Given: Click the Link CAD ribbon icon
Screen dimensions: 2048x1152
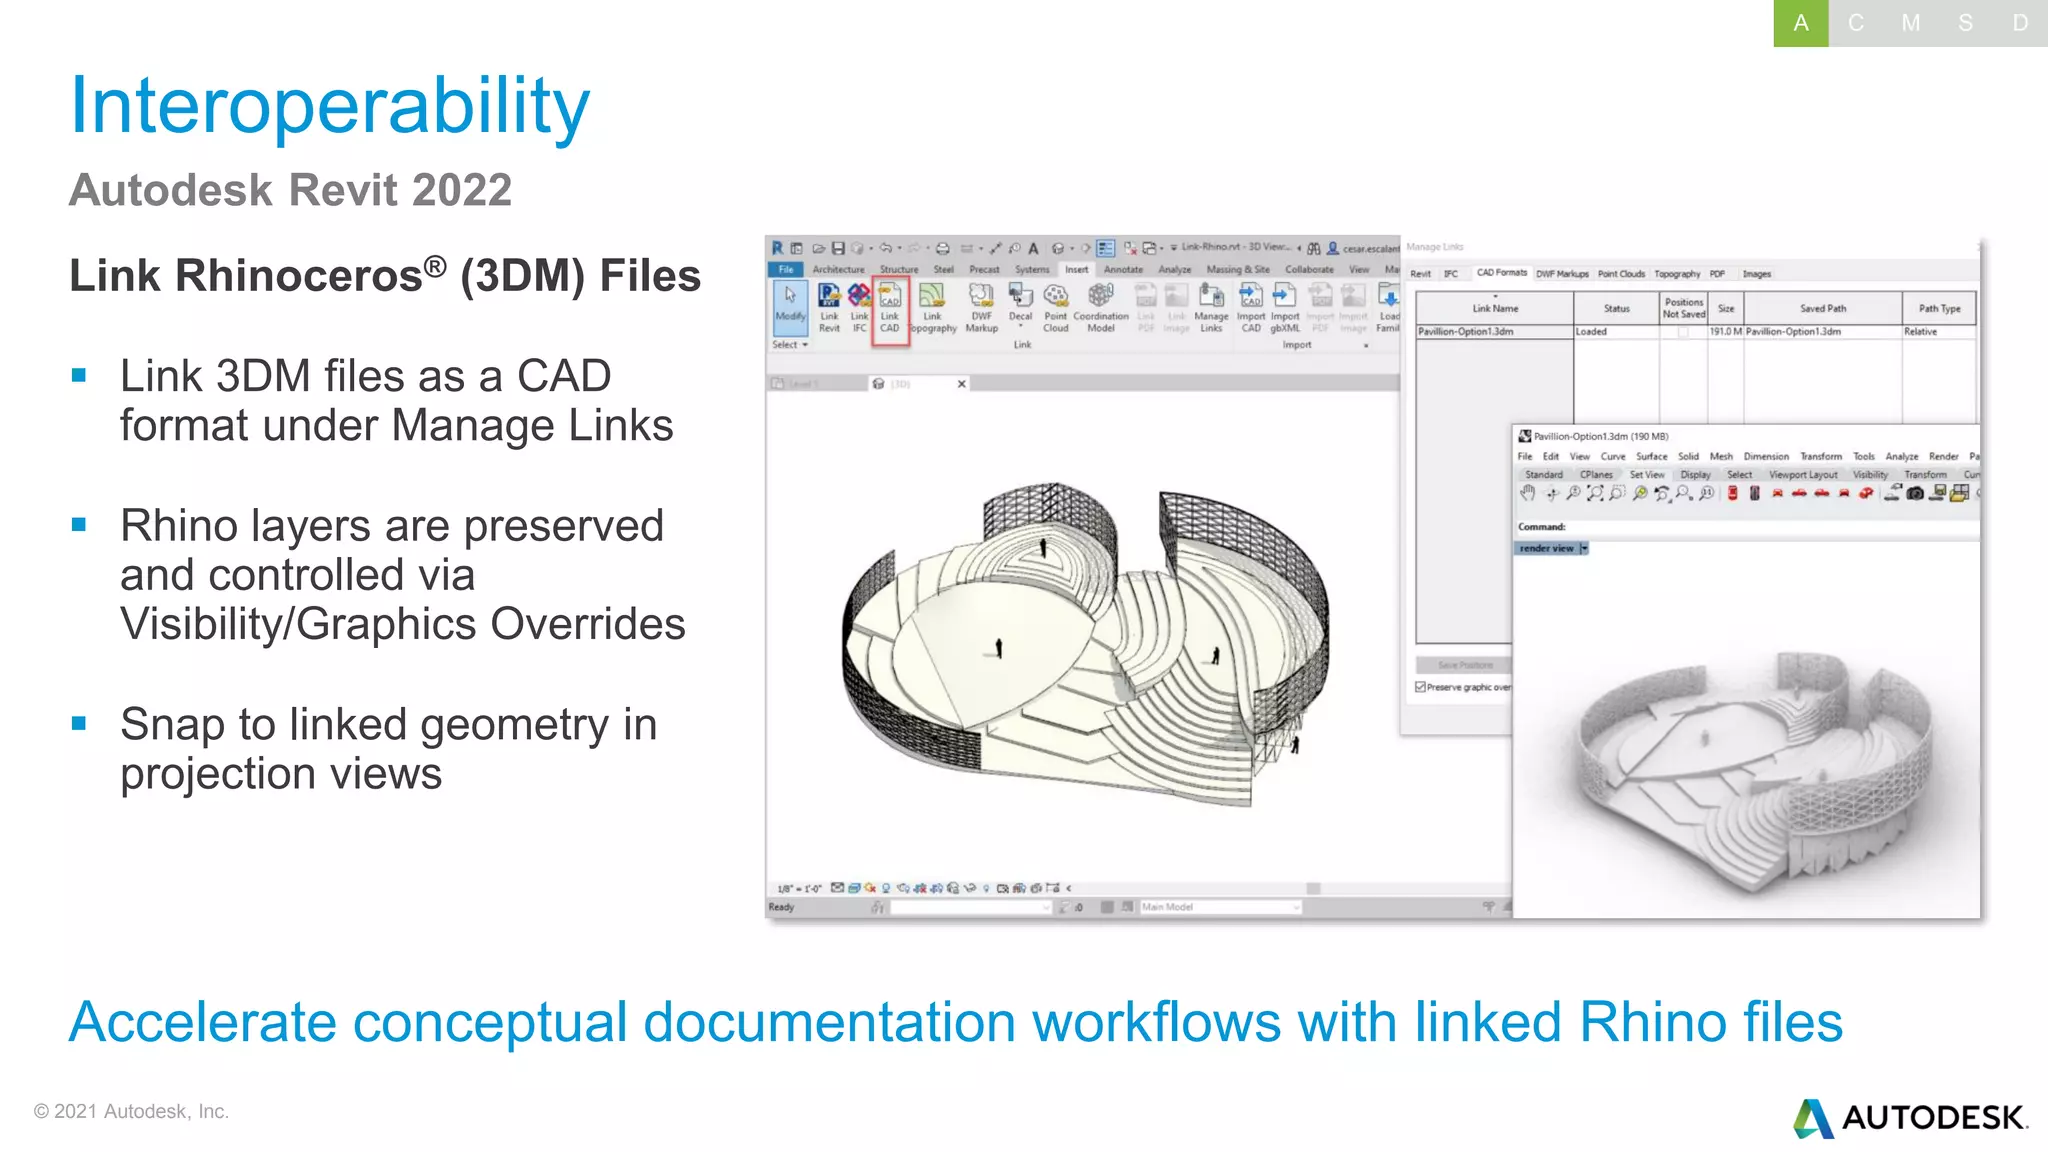Looking at the screenshot, I should click(889, 307).
